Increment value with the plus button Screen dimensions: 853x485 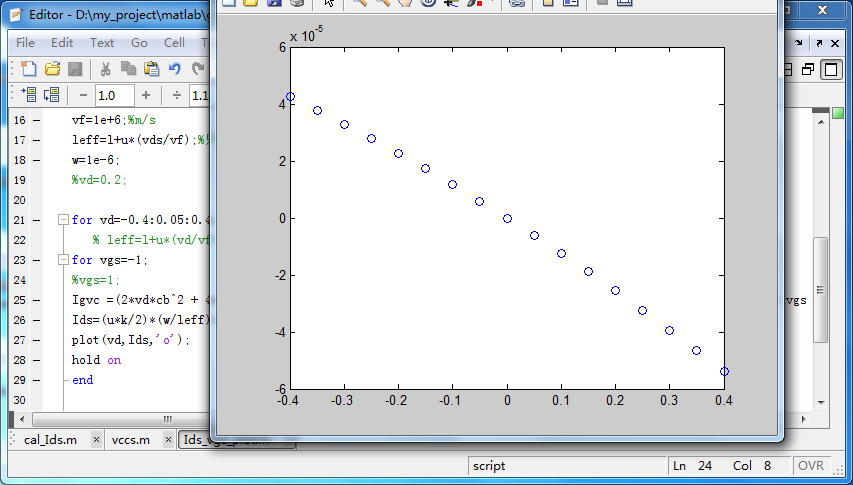(x=146, y=96)
